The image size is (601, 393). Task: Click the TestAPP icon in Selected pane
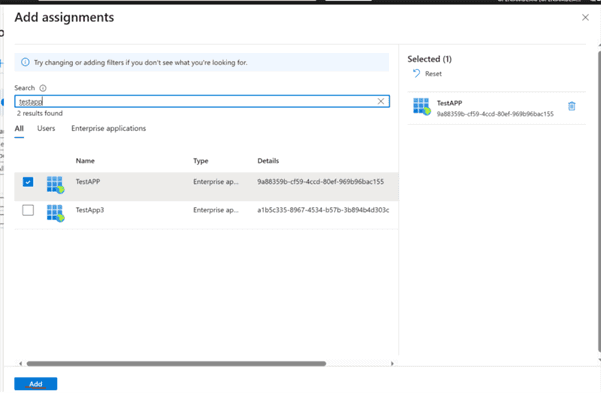pos(422,107)
